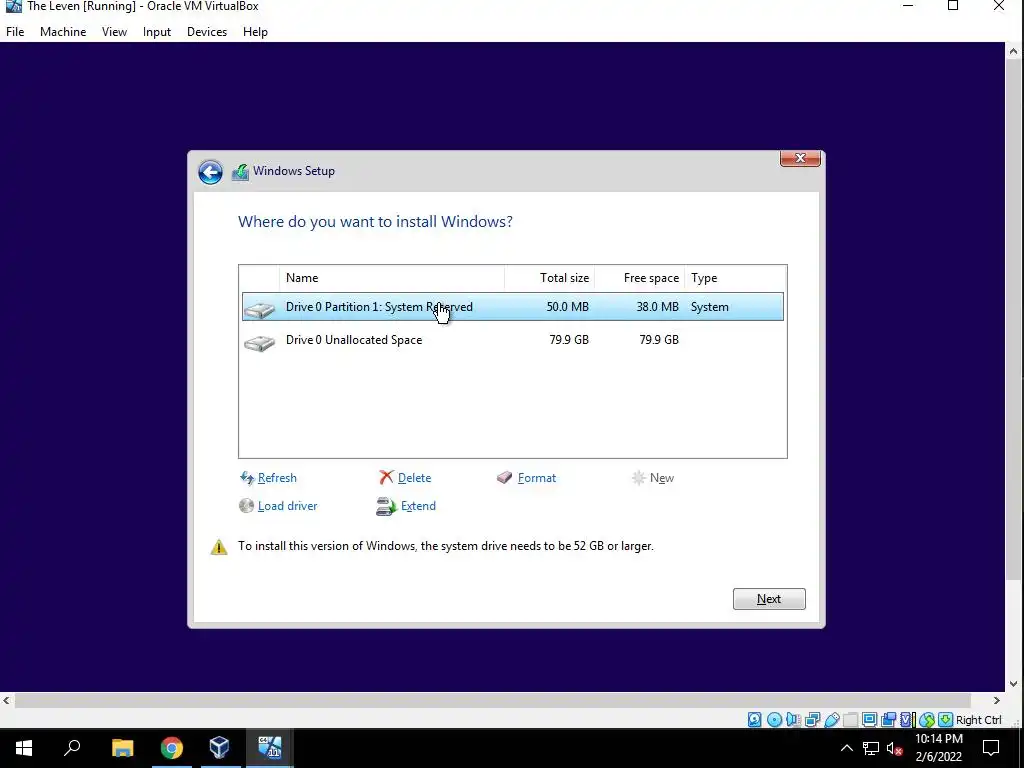Click the Type column header
1024x768 pixels.
[x=735, y=278]
